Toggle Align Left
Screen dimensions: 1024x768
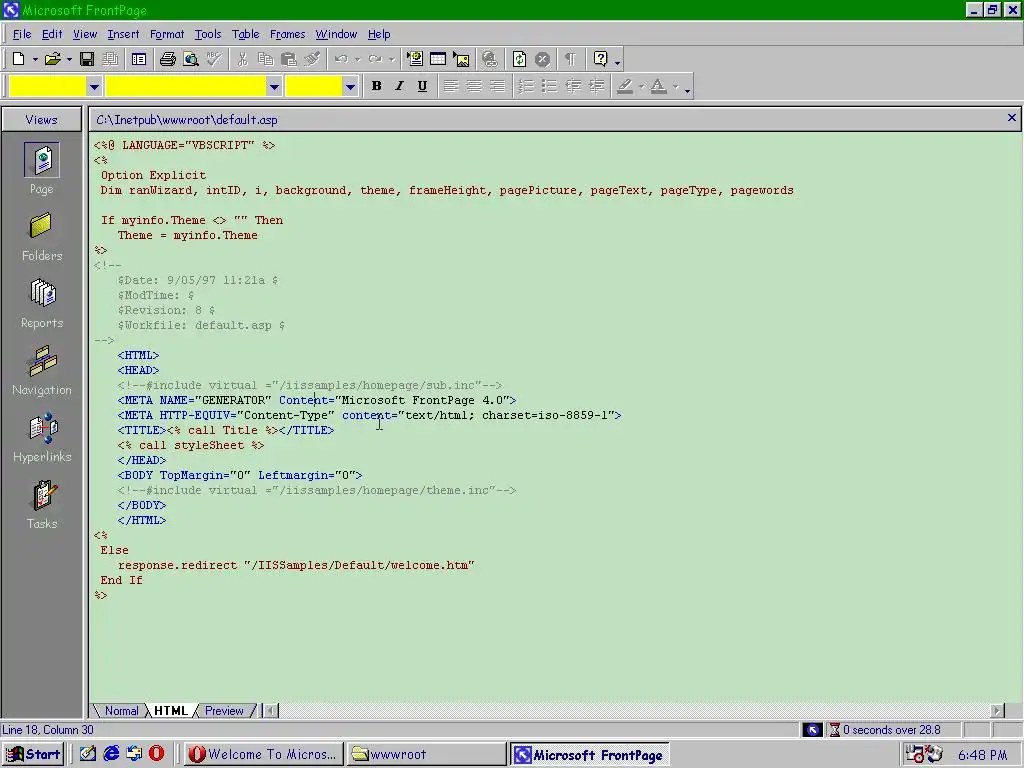451,86
